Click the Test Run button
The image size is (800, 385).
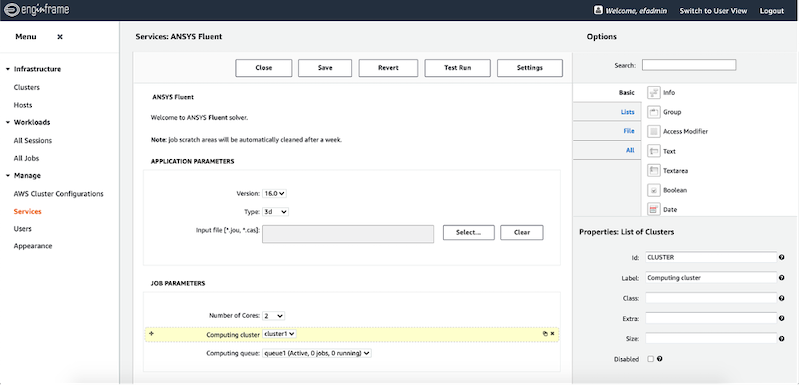coord(458,68)
